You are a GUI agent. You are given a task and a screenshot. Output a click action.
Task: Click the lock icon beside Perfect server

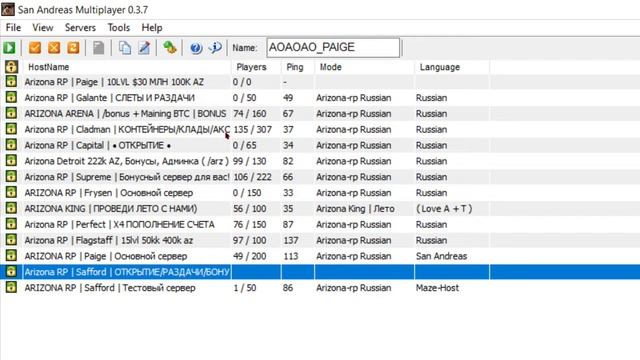pos(11,224)
